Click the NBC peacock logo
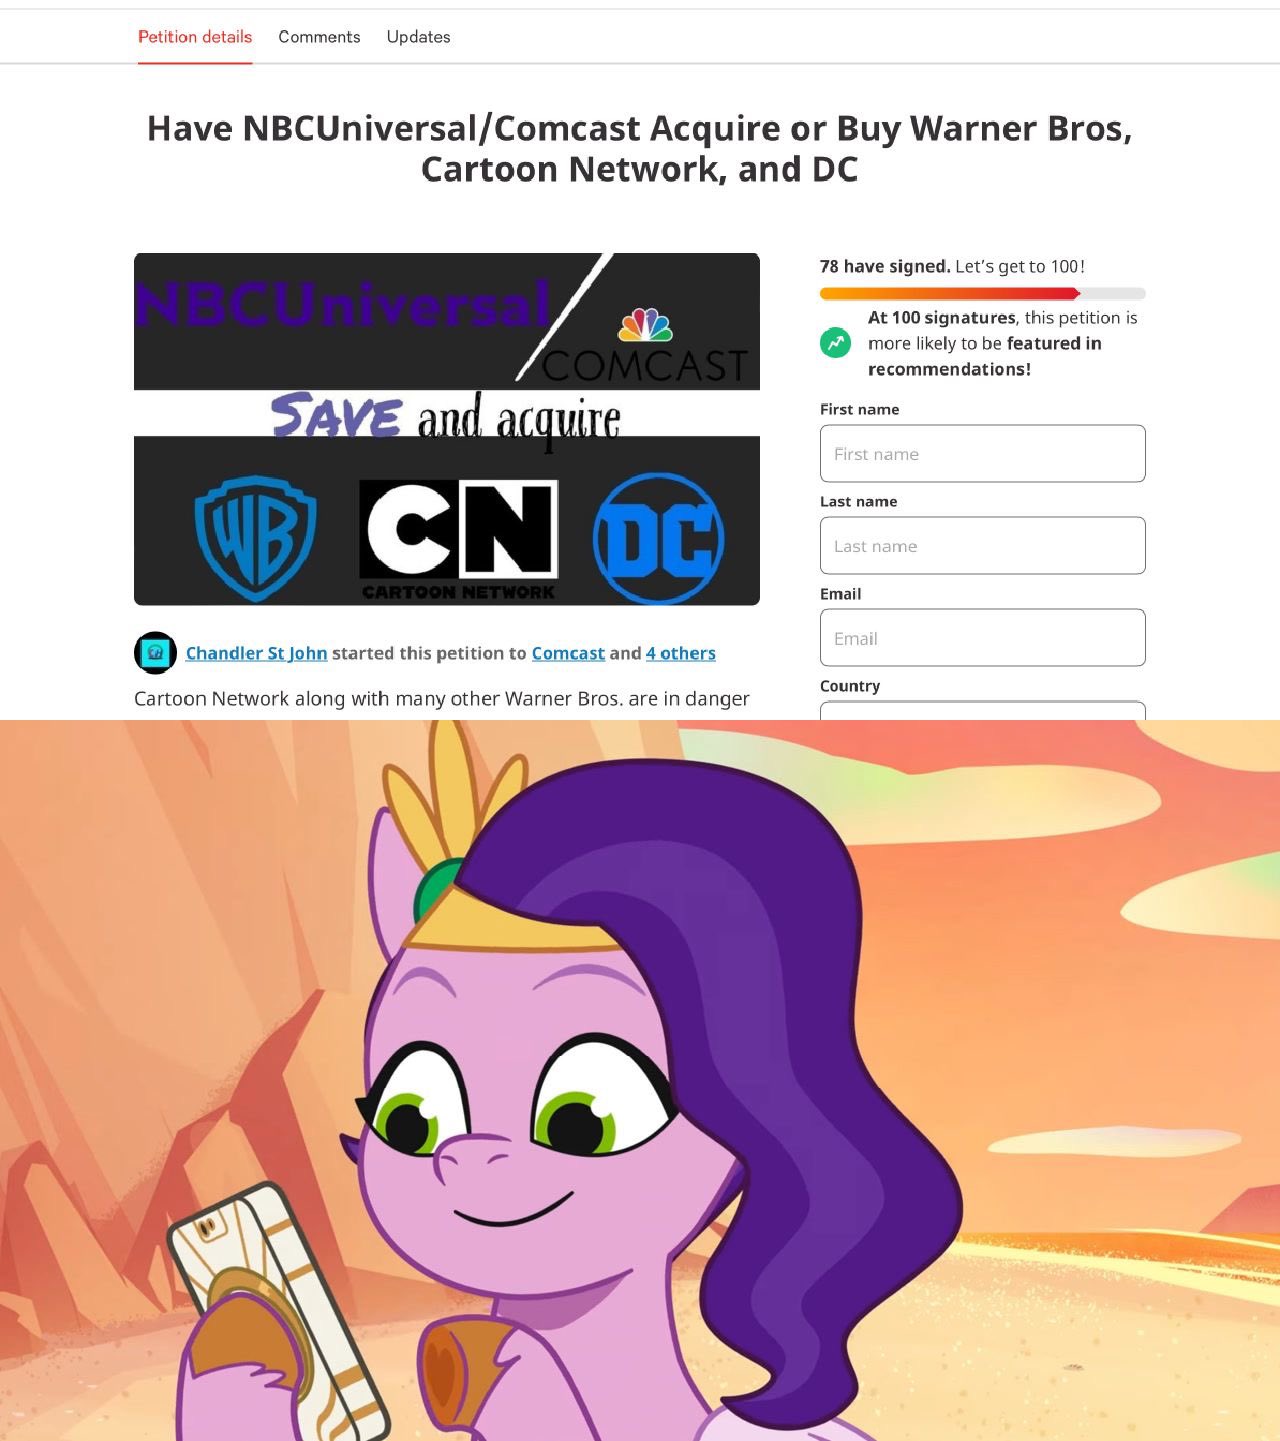Viewport: 1280px width, 1441px height. pyautogui.click(x=645, y=325)
